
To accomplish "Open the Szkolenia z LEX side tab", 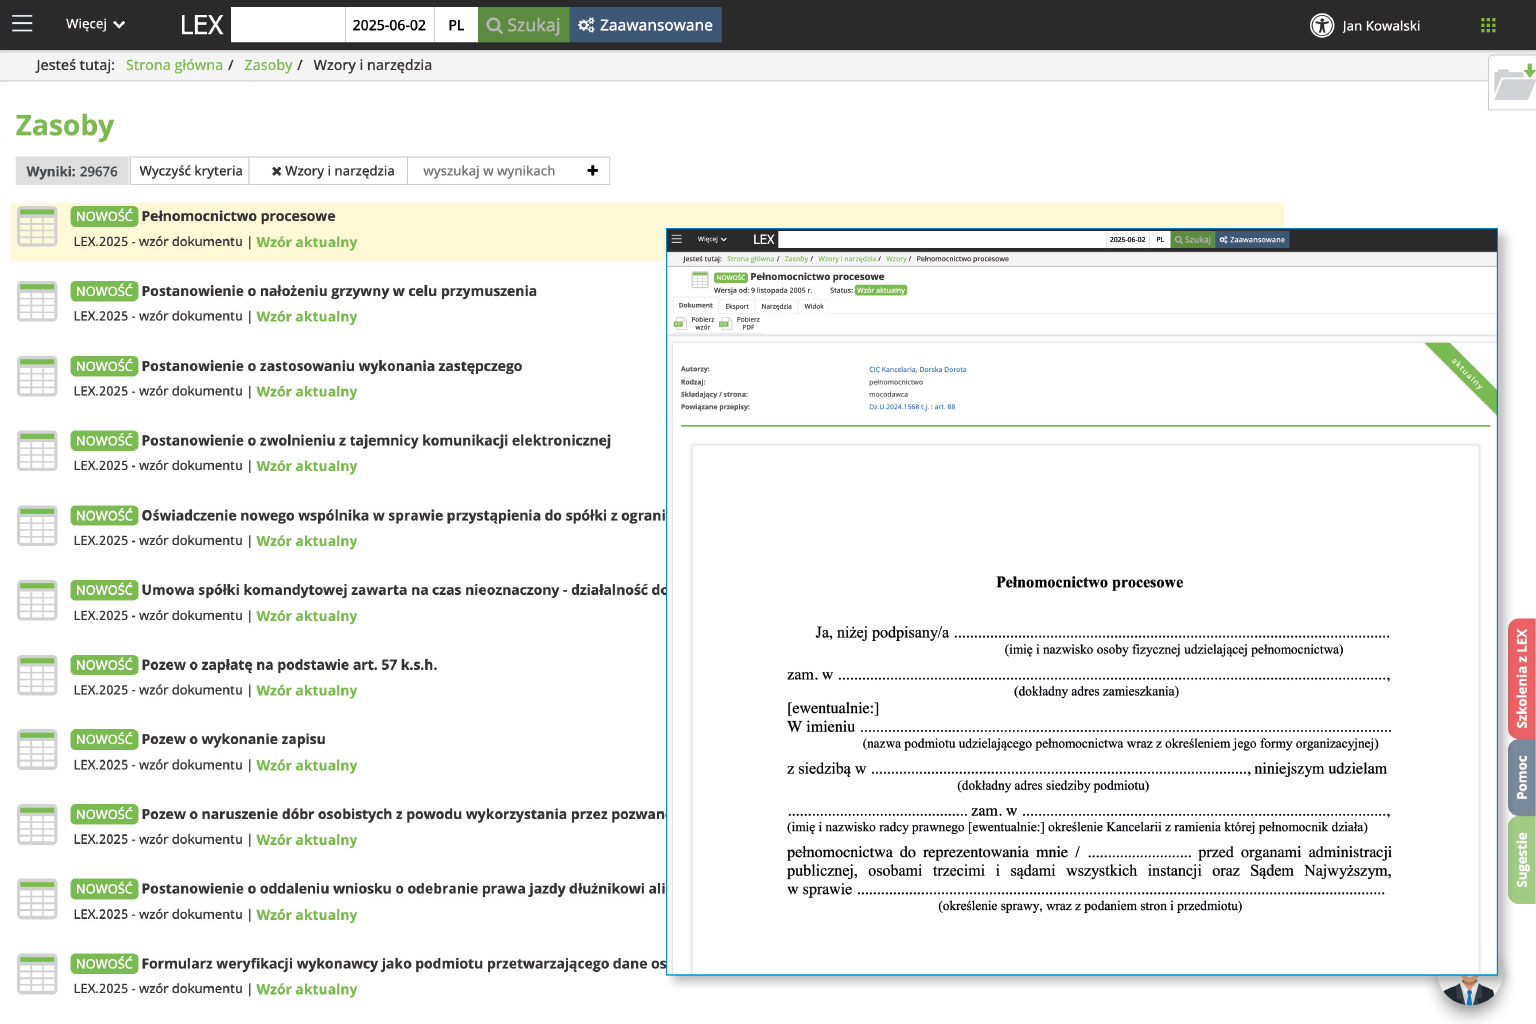I will click(1521, 678).
